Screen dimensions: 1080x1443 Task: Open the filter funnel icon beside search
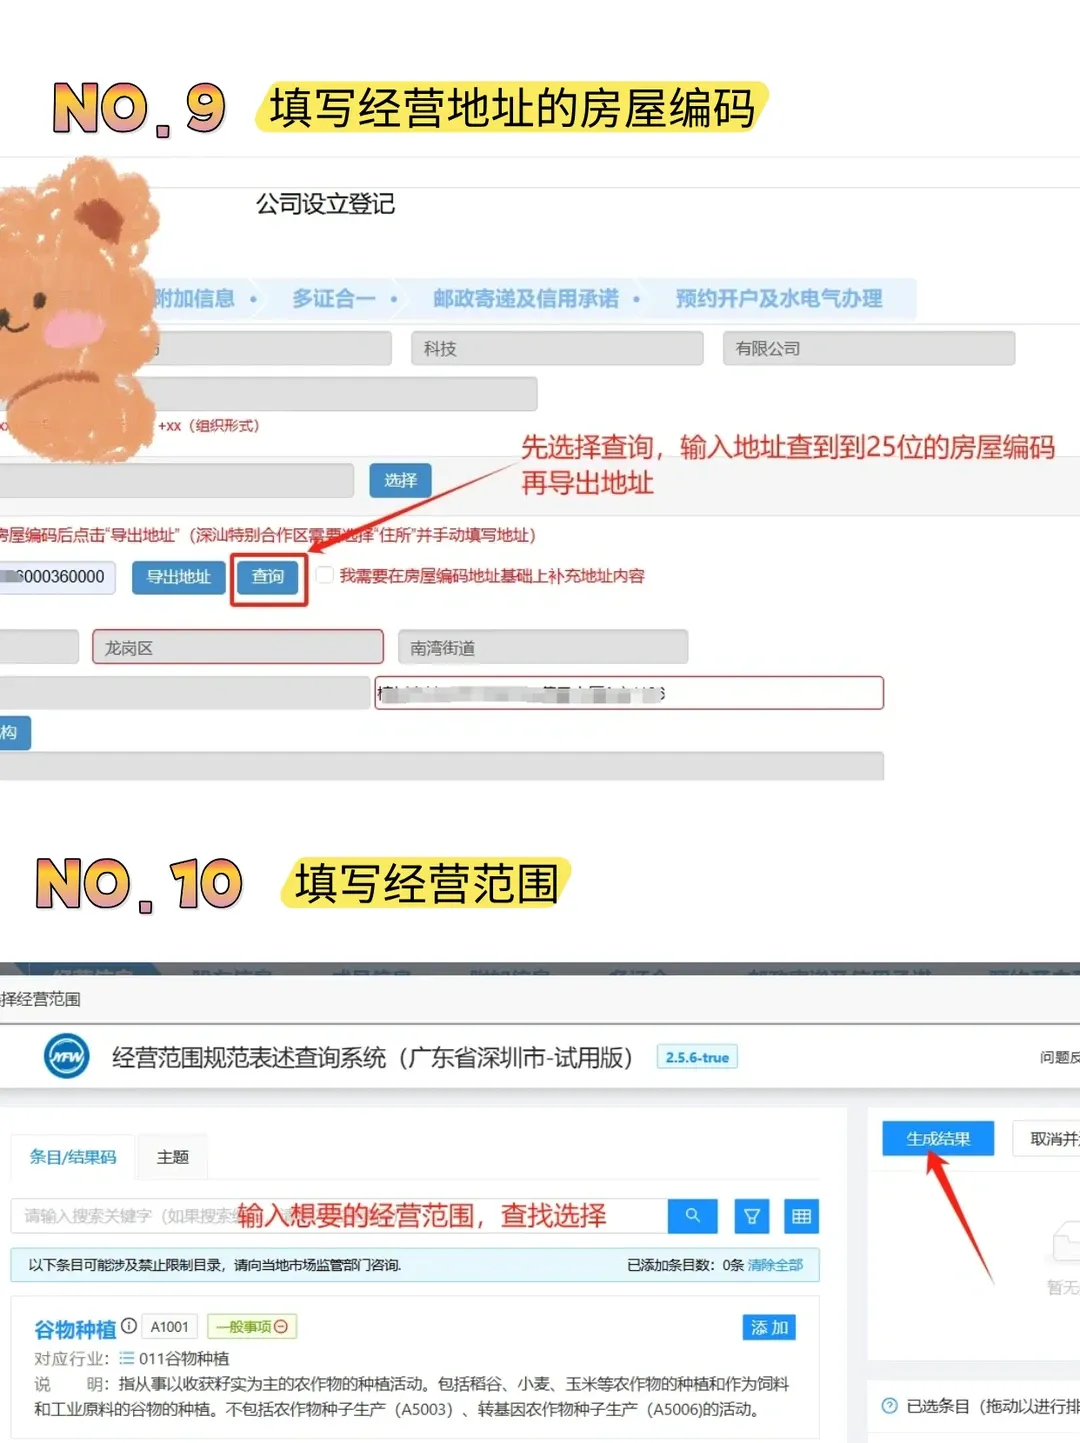click(751, 1216)
